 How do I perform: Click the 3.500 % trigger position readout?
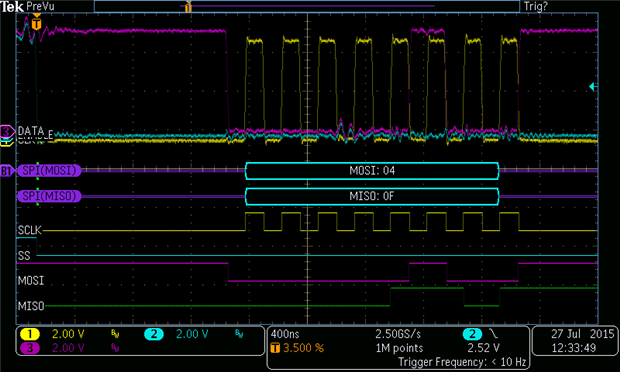coord(303,348)
